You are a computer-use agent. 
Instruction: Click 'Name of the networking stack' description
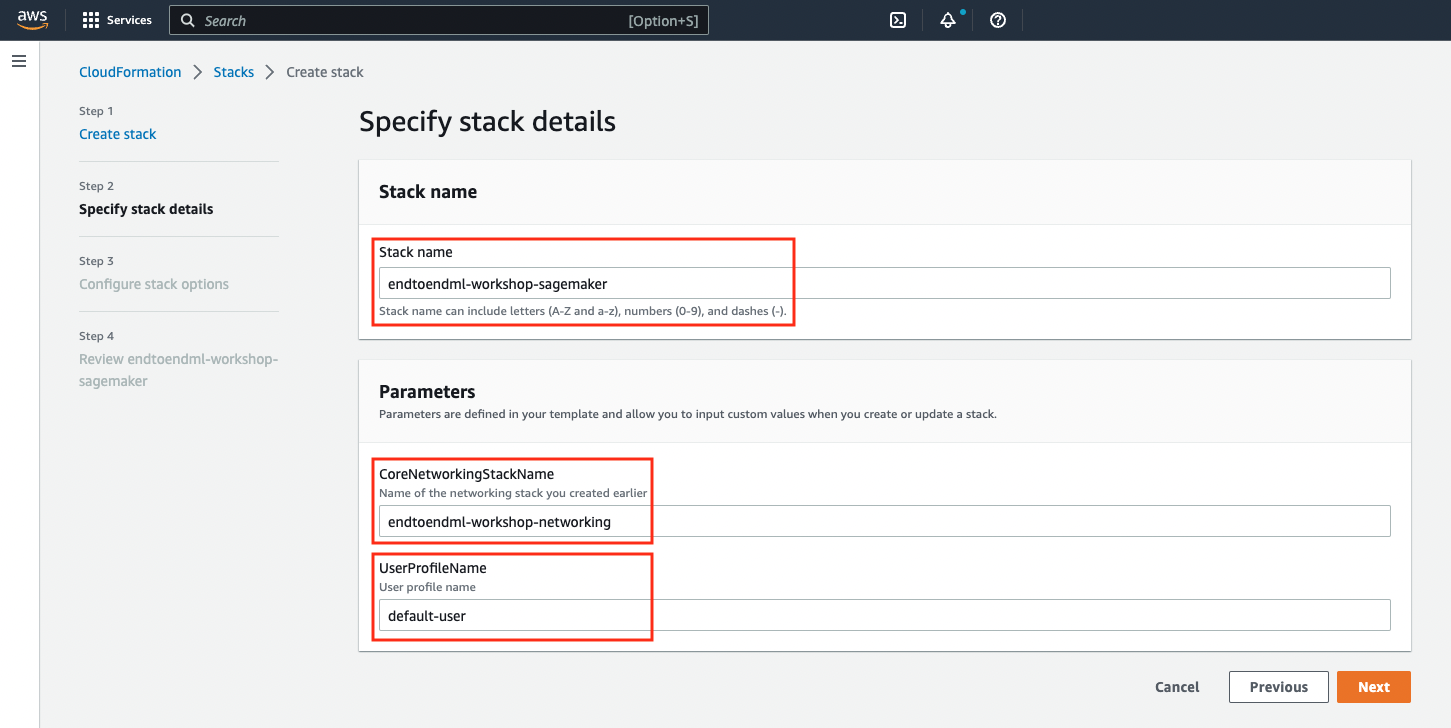tap(513, 493)
